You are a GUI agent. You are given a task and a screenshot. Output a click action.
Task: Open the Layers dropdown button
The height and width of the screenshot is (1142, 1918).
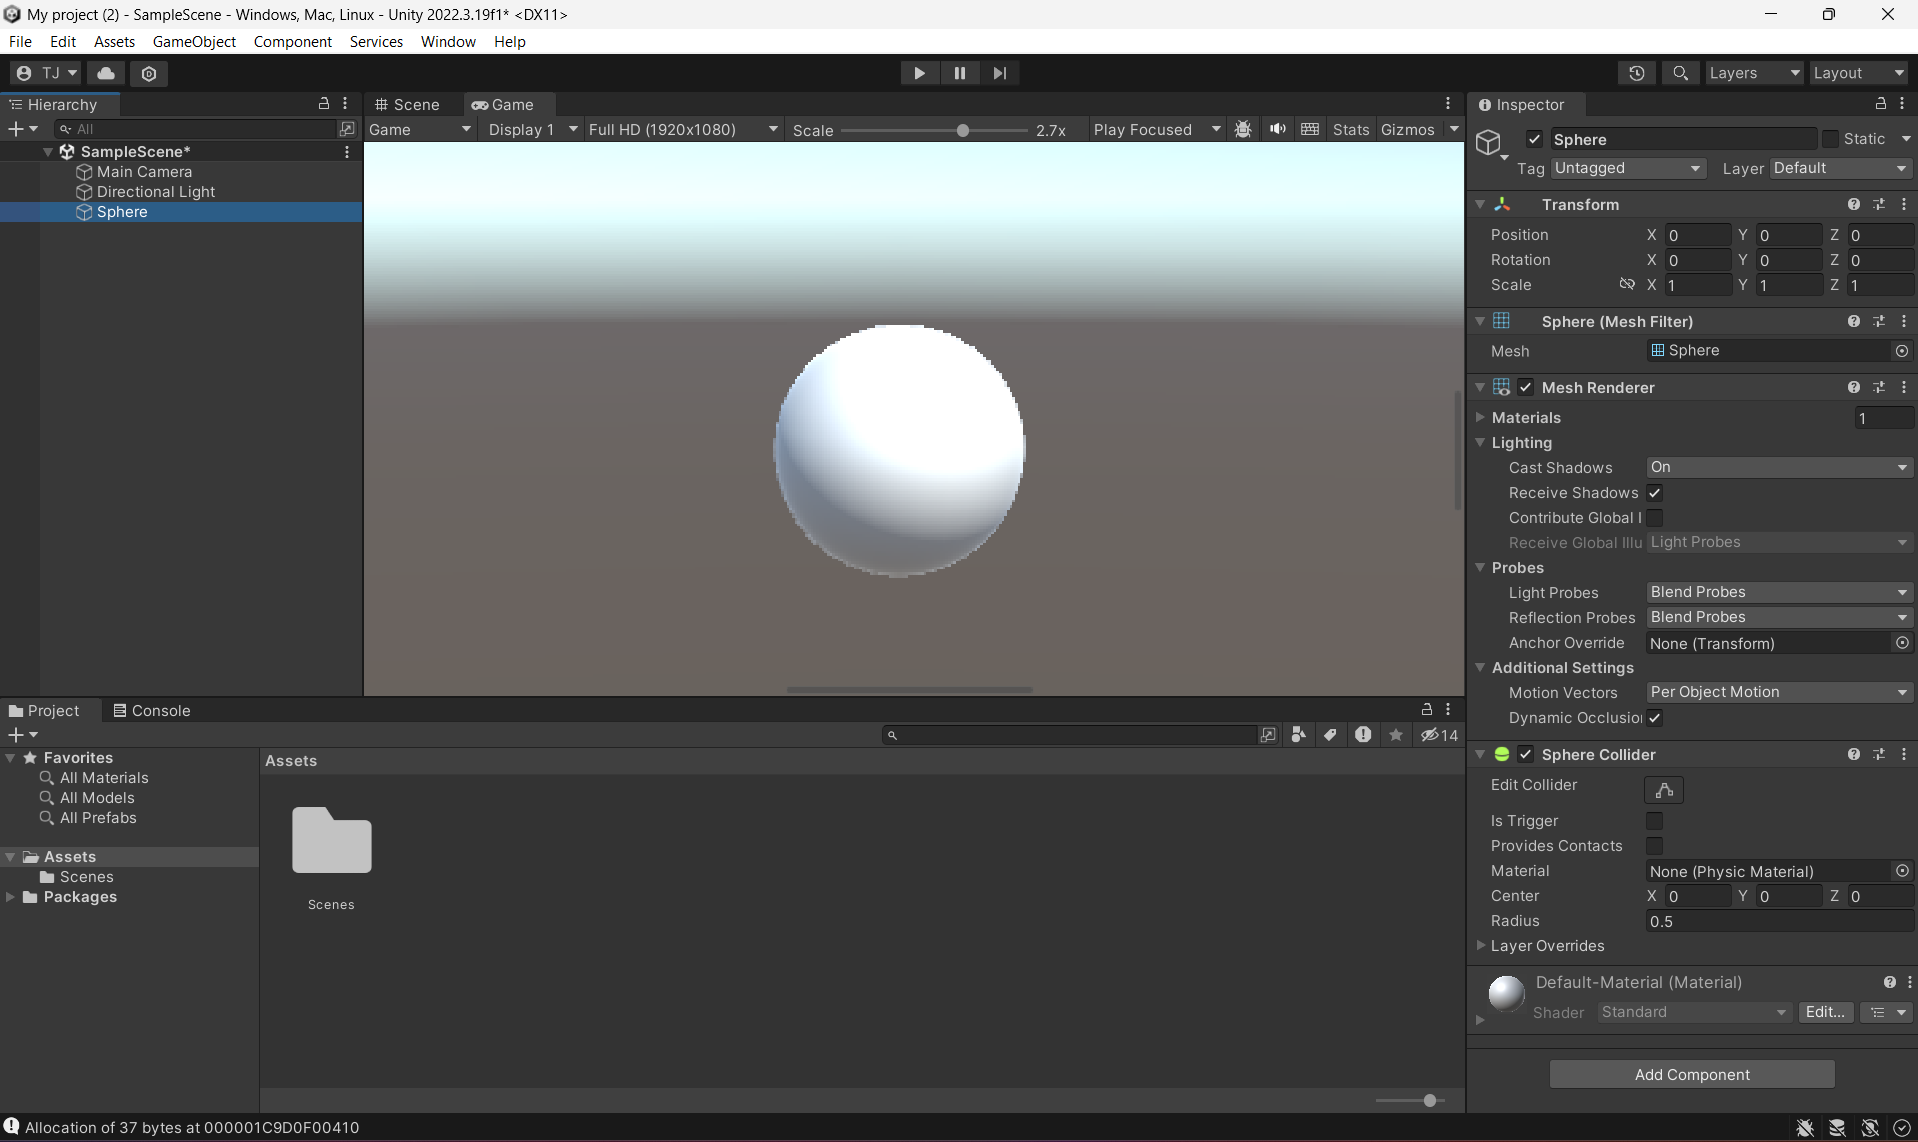click(1754, 73)
